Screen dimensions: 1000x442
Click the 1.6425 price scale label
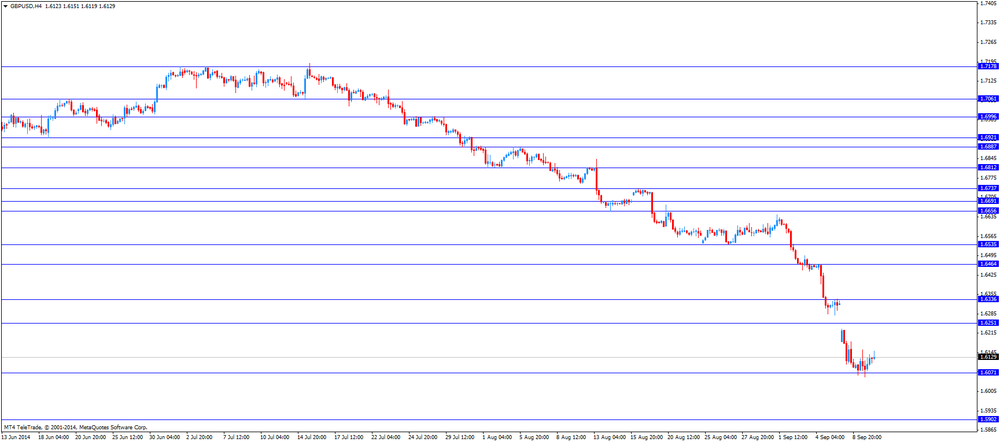(987, 275)
